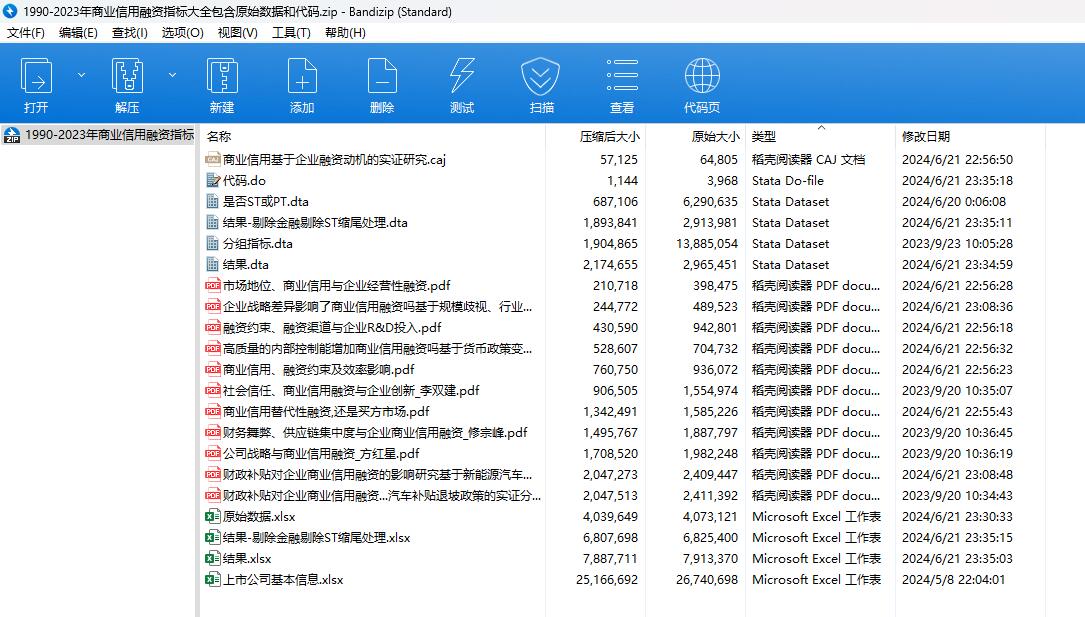Select file 财政补贴对企业商业信用融资的影响研究基于新能源汽车 PDF
Image resolution: width=1085 pixels, height=617 pixels.
(x=377, y=475)
